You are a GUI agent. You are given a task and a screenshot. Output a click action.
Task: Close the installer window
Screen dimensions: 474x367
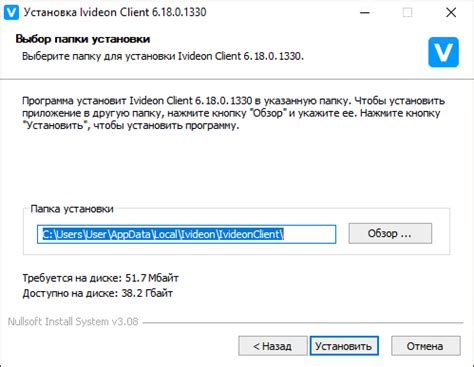451,13
